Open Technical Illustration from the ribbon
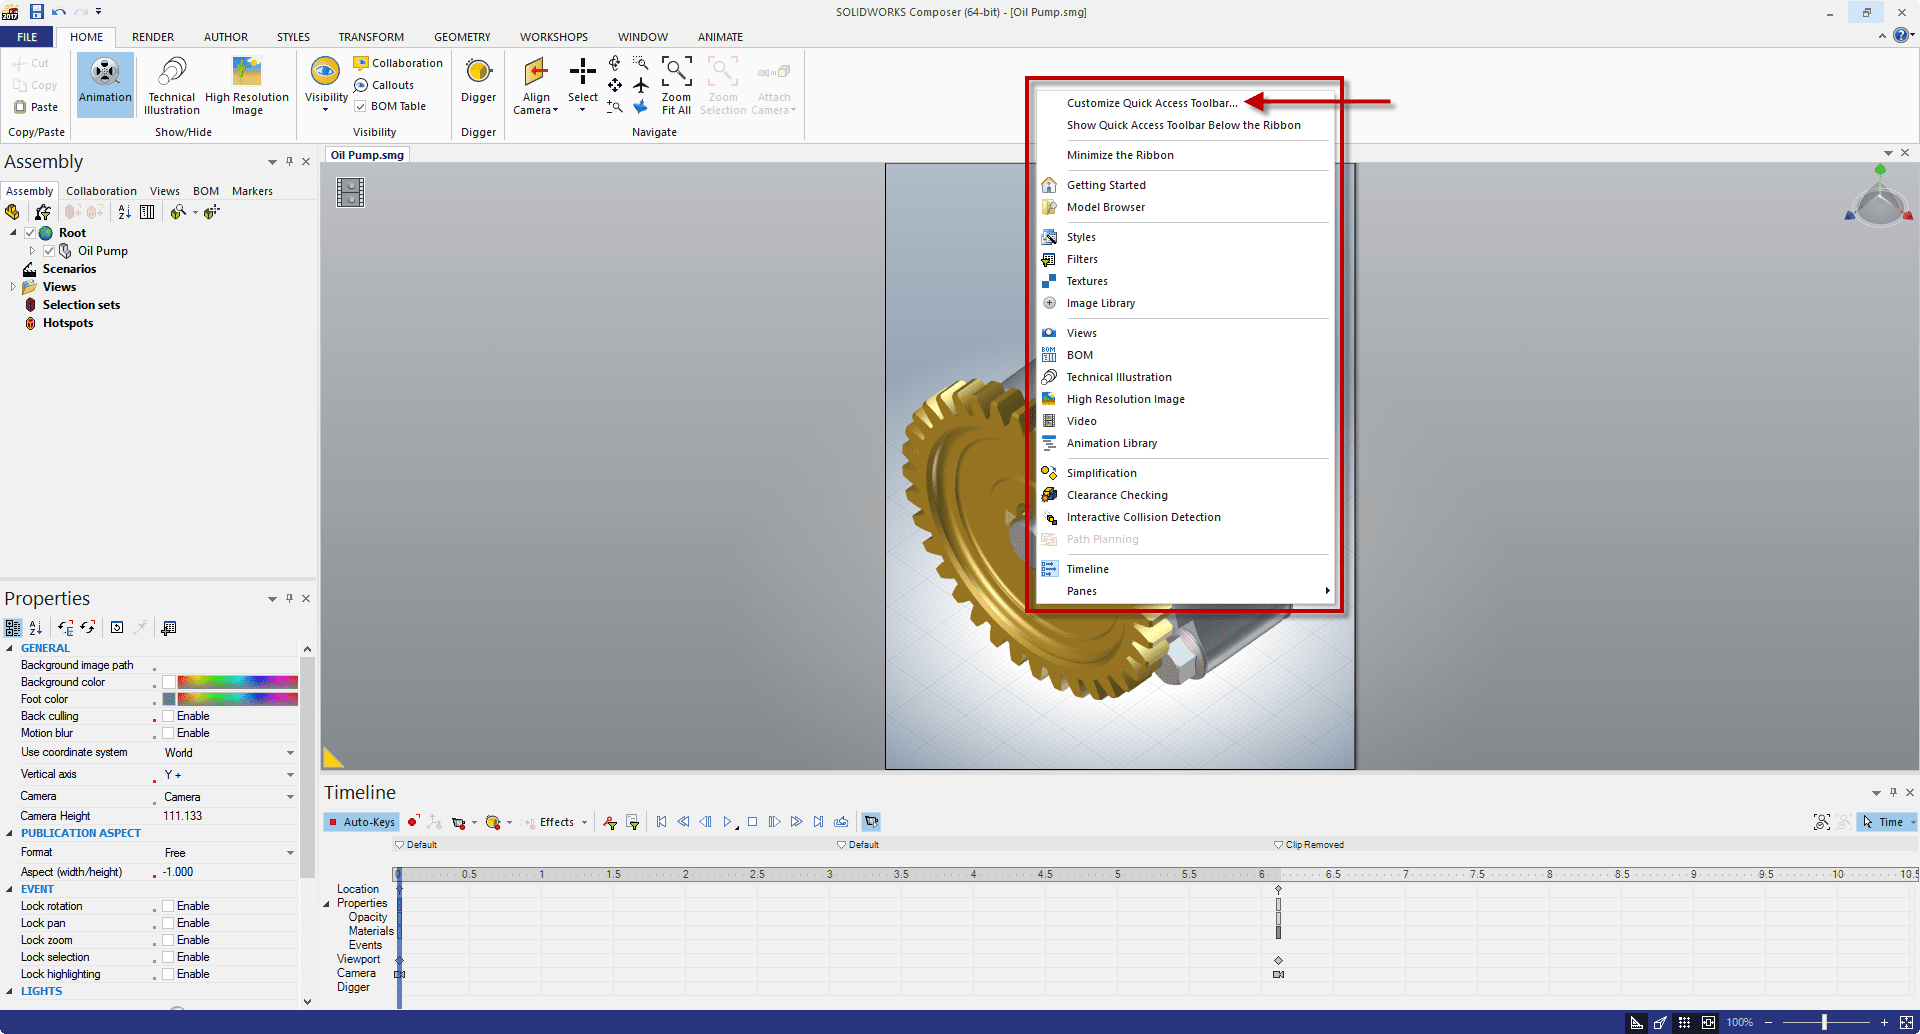This screenshot has height=1034, width=1920. 172,85
